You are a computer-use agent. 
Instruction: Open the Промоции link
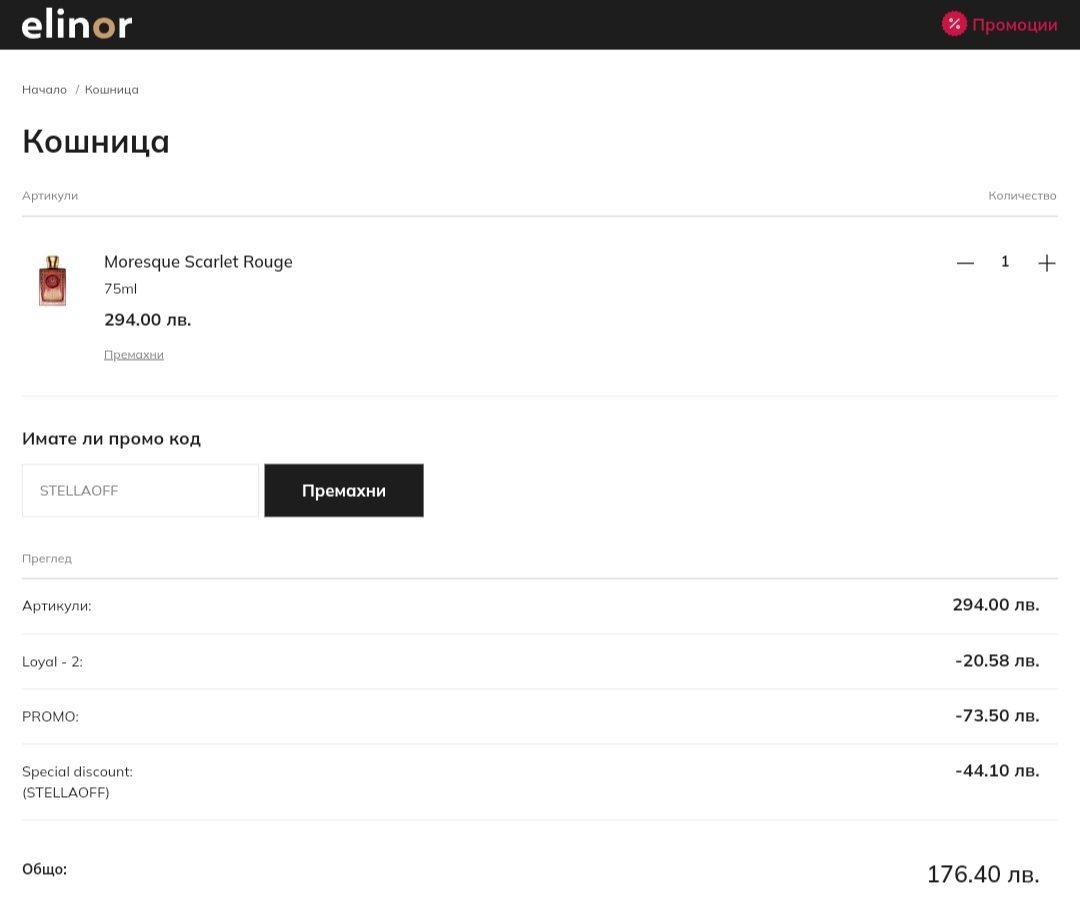pyautogui.click(x=1014, y=25)
